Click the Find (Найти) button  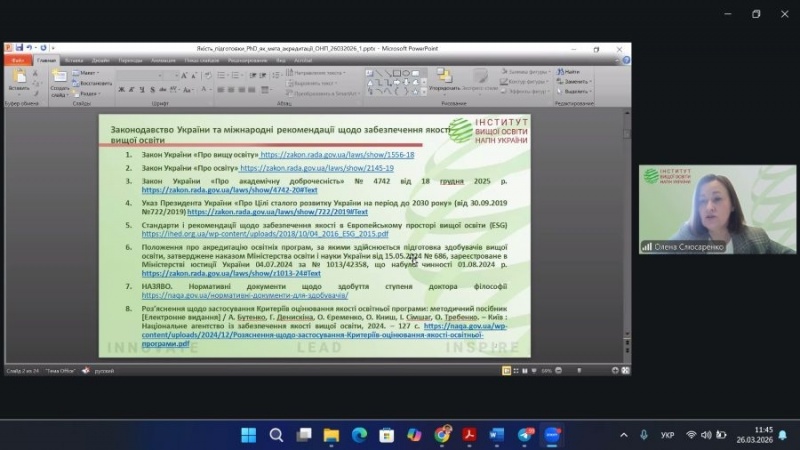click(571, 72)
